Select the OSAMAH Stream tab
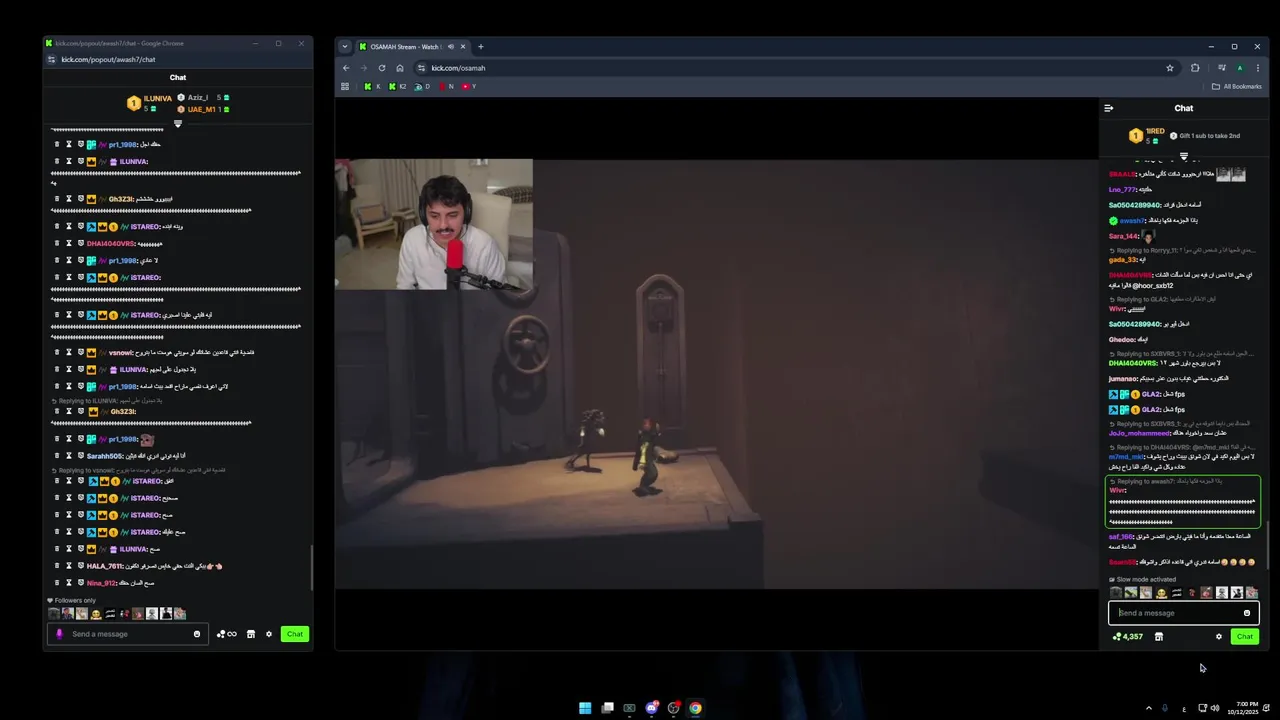This screenshot has width=1280, height=720. (x=414, y=47)
